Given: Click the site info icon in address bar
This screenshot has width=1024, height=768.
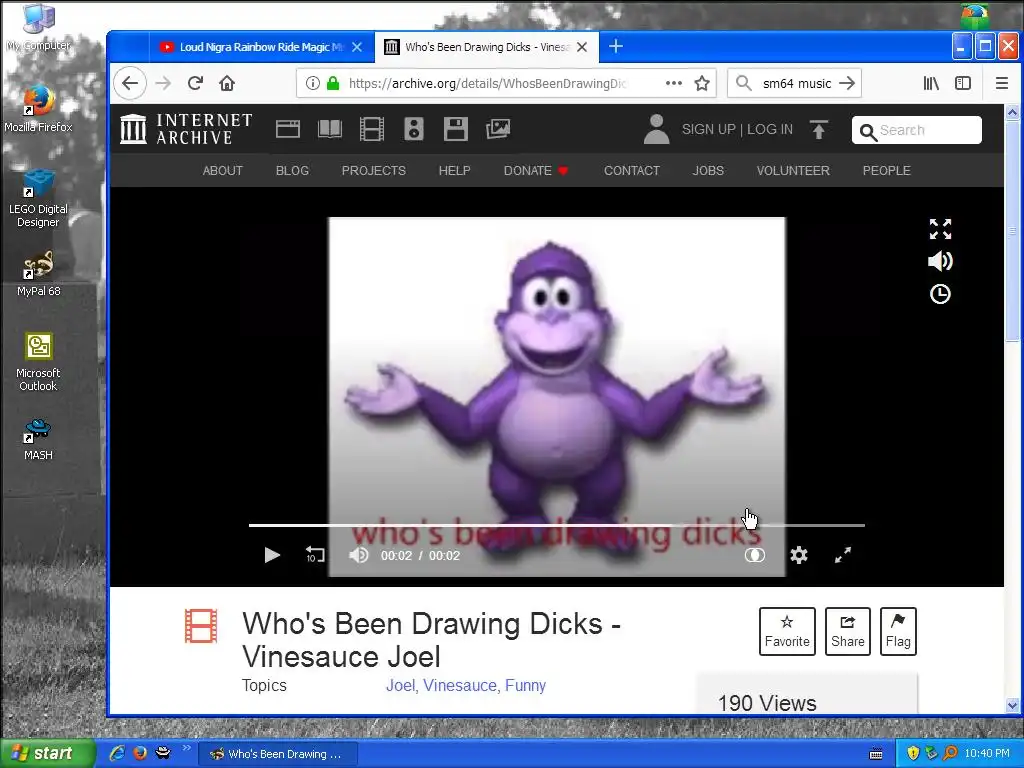Looking at the screenshot, I should (x=313, y=83).
